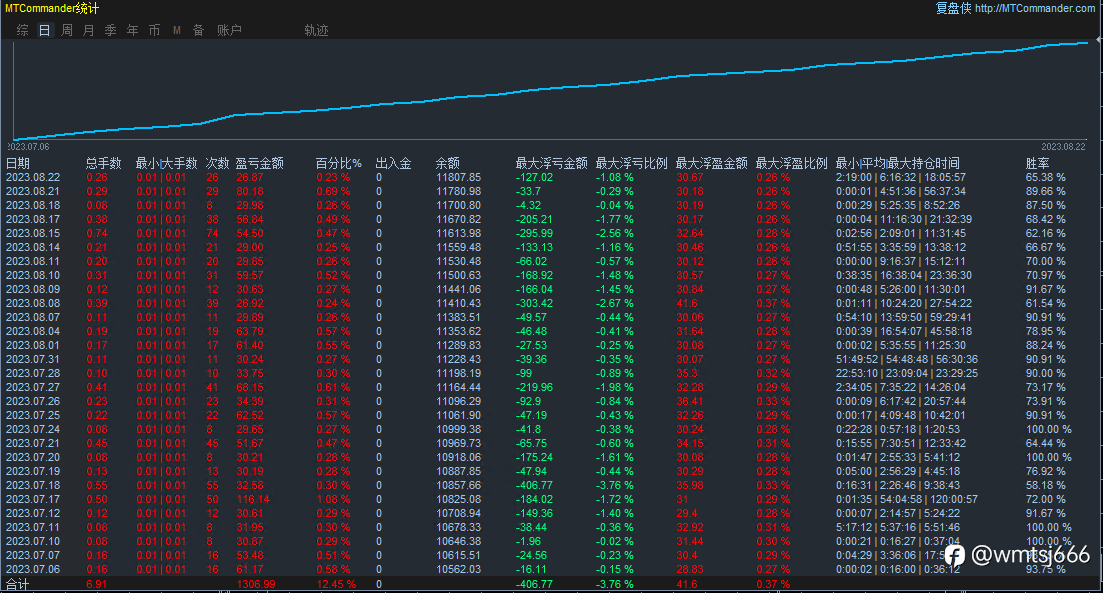
Task: Click the floating loss value -303.42
Action: (535, 303)
